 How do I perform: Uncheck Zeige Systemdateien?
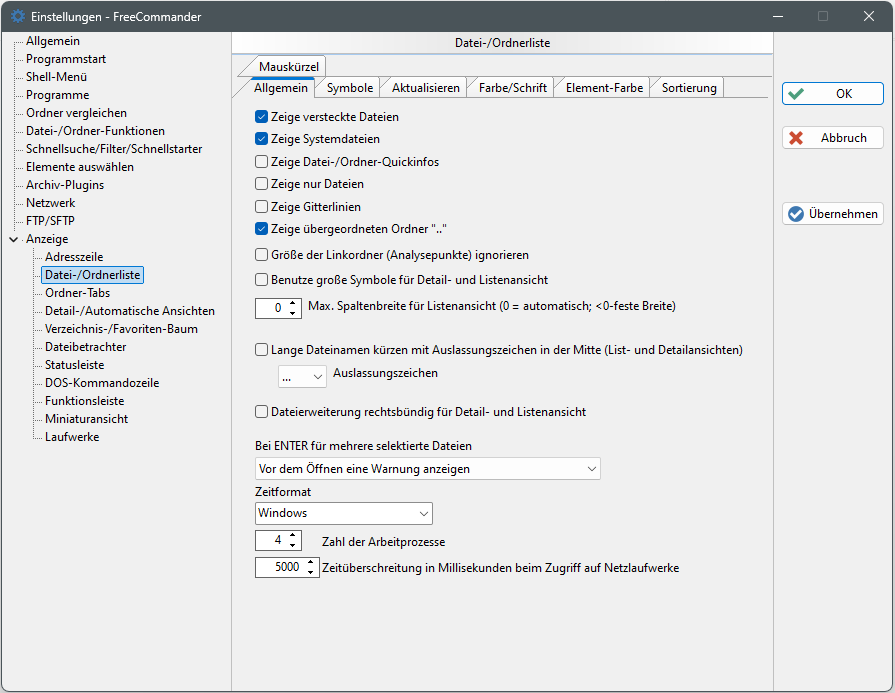point(261,139)
